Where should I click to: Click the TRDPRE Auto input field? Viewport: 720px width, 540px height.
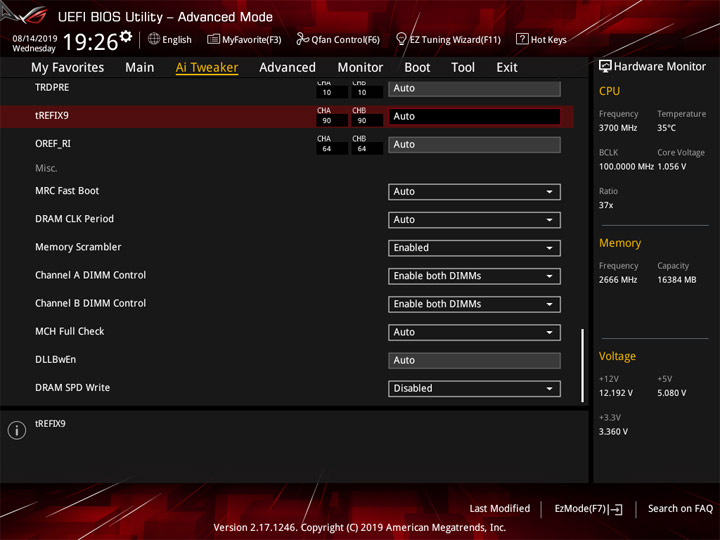(x=474, y=88)
